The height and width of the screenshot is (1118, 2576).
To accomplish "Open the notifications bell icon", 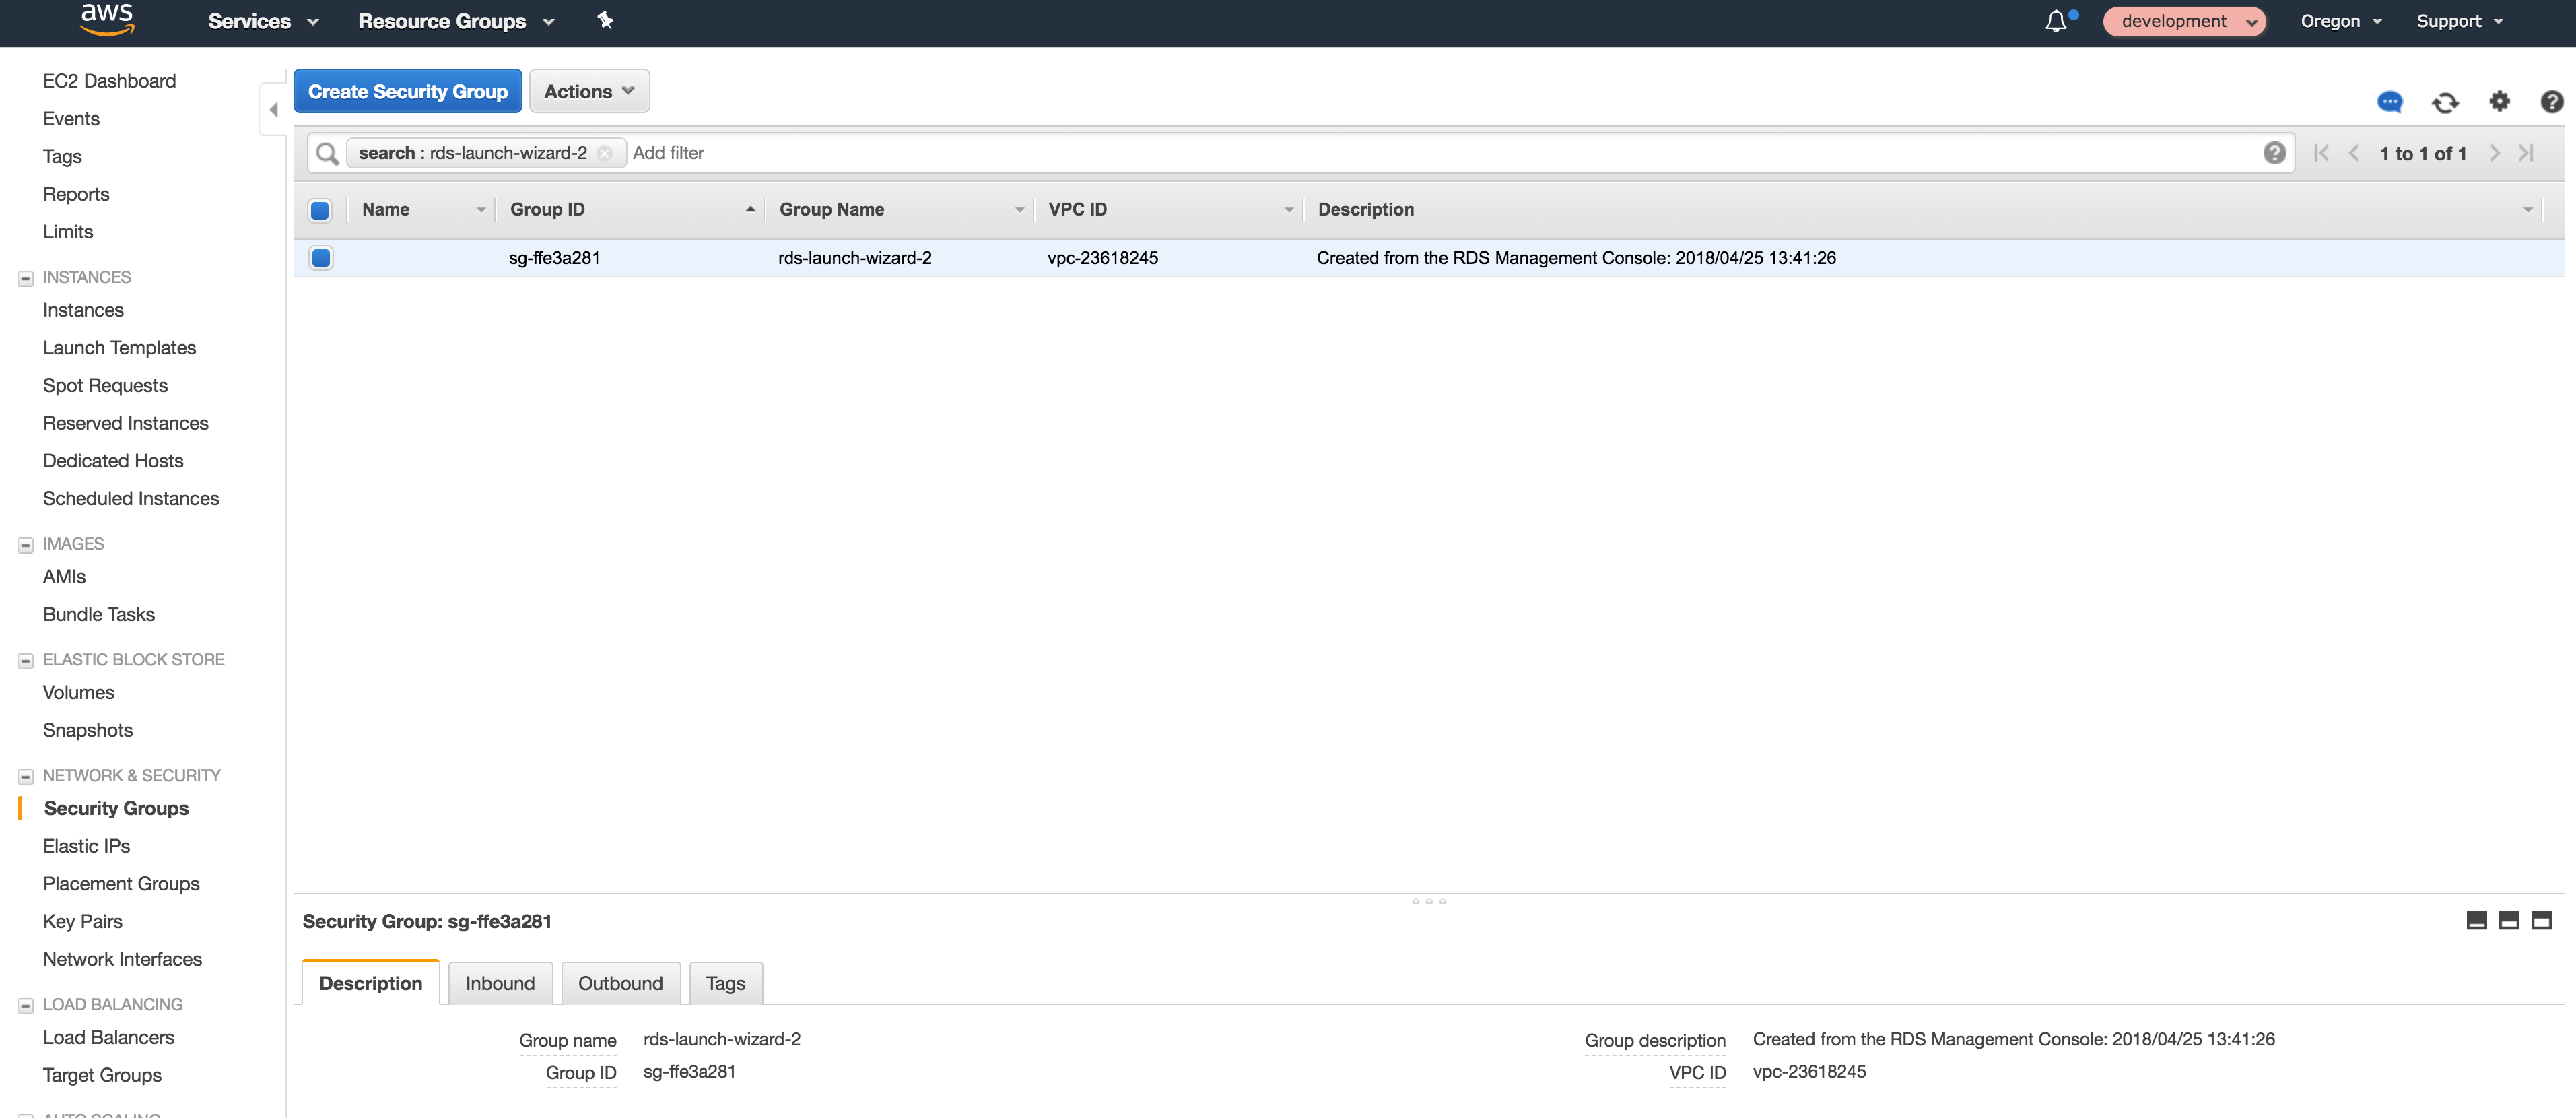I will [2055, 22].
